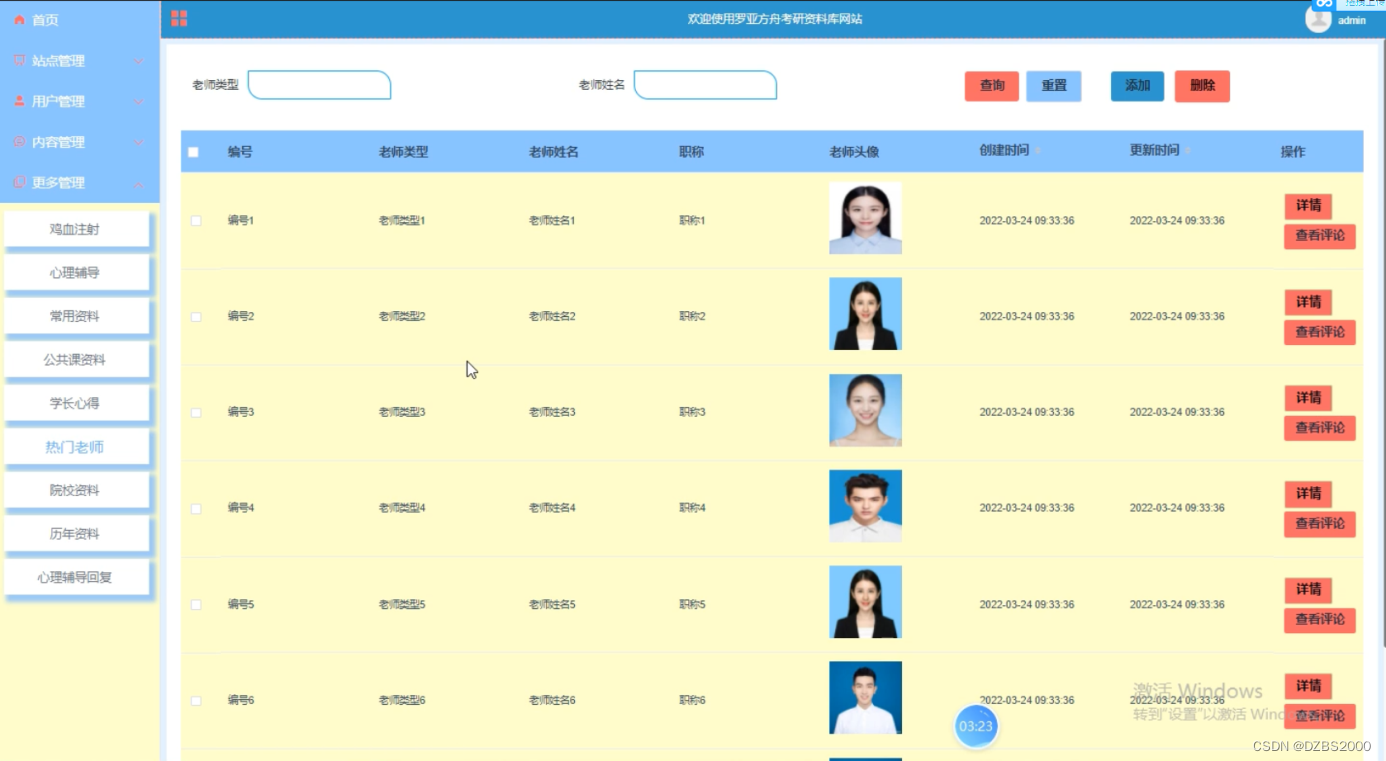The height and width of the screenshot is (761, 1386).
Task: Toggle the select-all checkbox in table header
Action: pos(194,152)
